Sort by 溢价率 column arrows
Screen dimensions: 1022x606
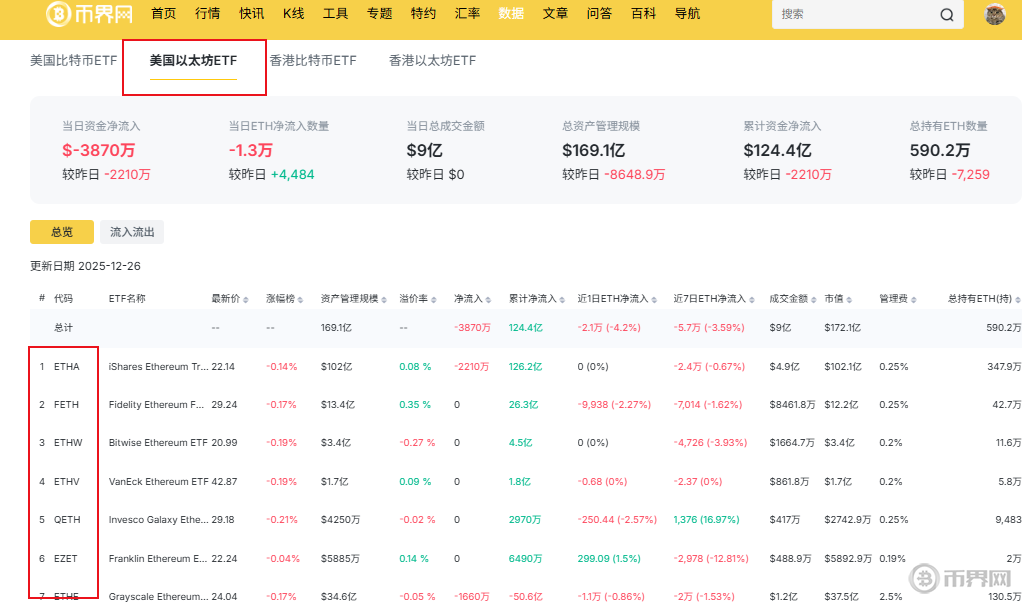click(x=433, y=299)
